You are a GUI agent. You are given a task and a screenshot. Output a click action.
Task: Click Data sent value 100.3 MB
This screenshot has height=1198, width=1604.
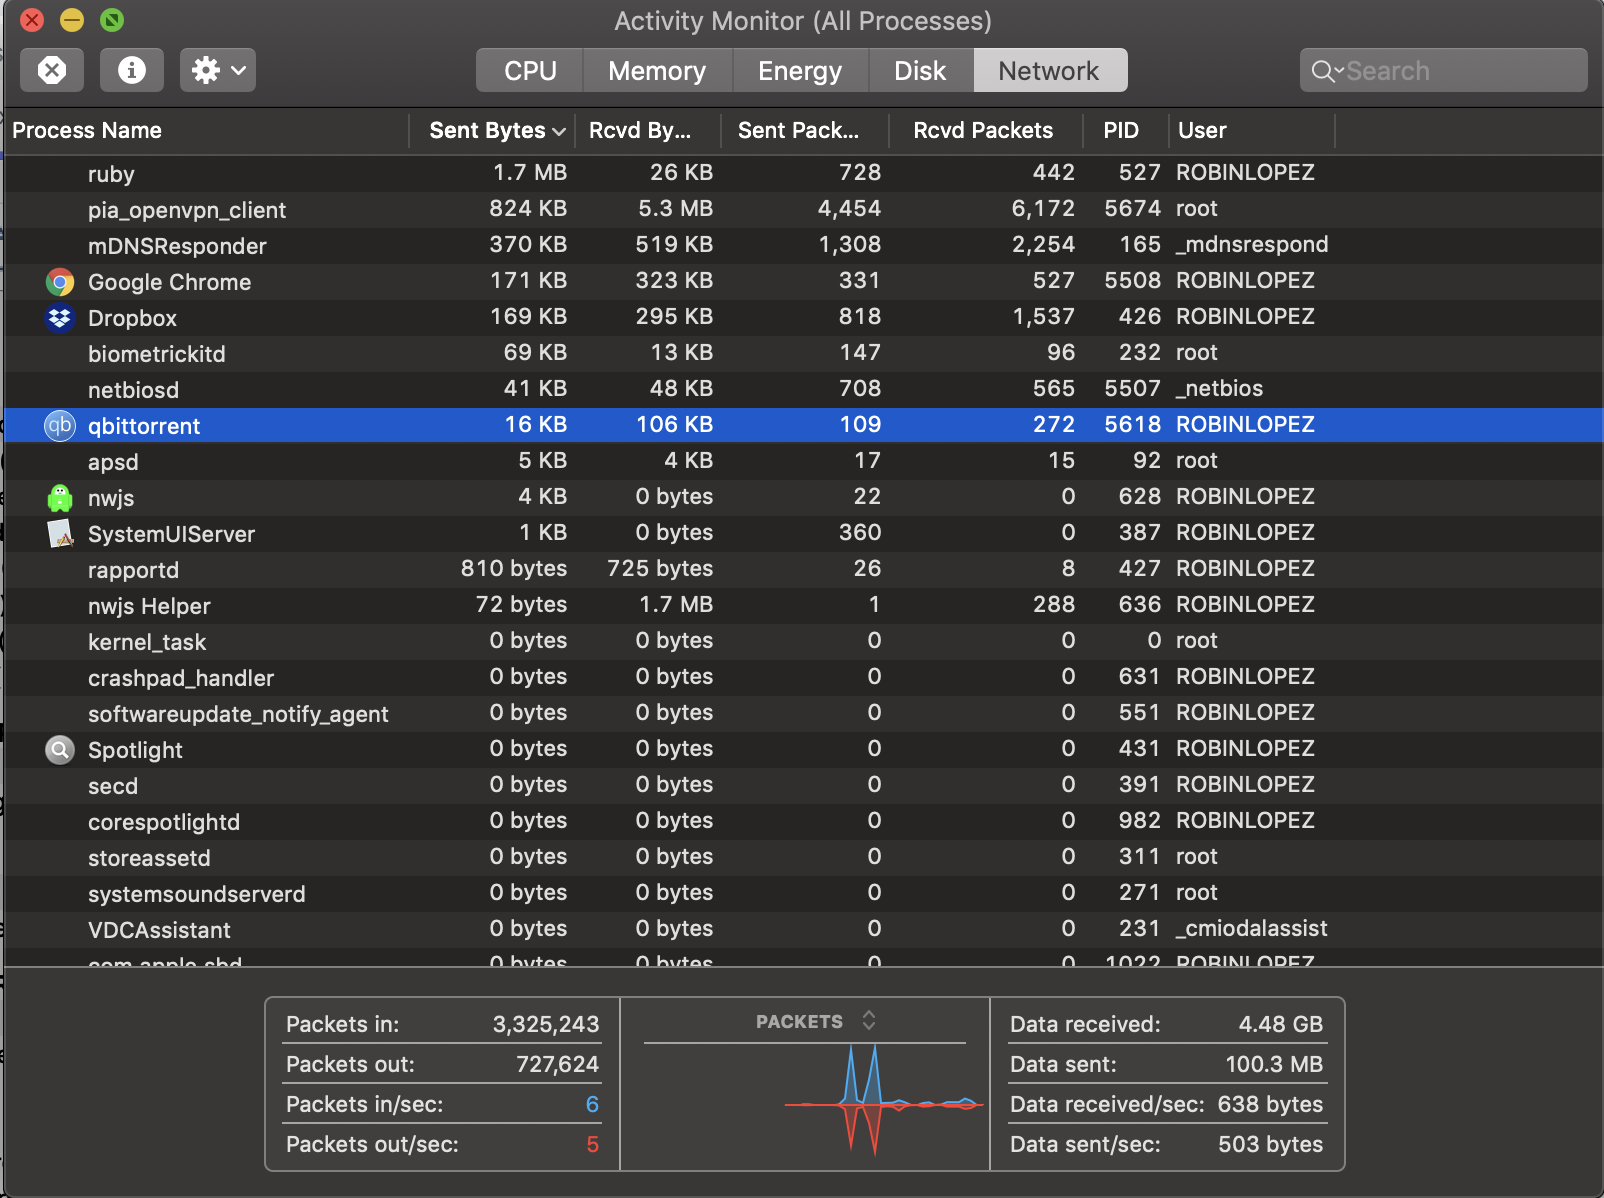pos(1274,1064)
